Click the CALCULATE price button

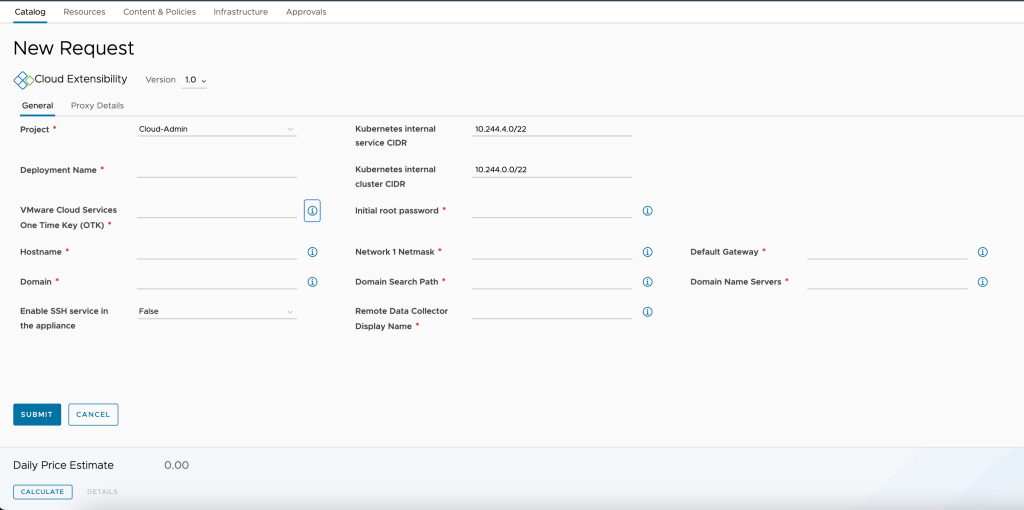pos(42,492)
